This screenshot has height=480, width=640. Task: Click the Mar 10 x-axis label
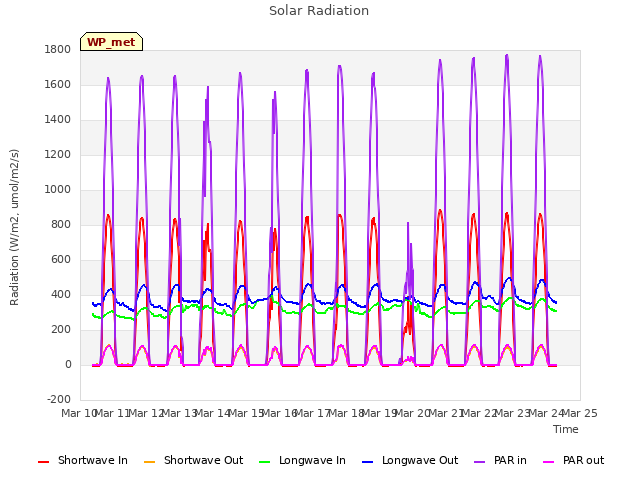(x=79, y=413)
